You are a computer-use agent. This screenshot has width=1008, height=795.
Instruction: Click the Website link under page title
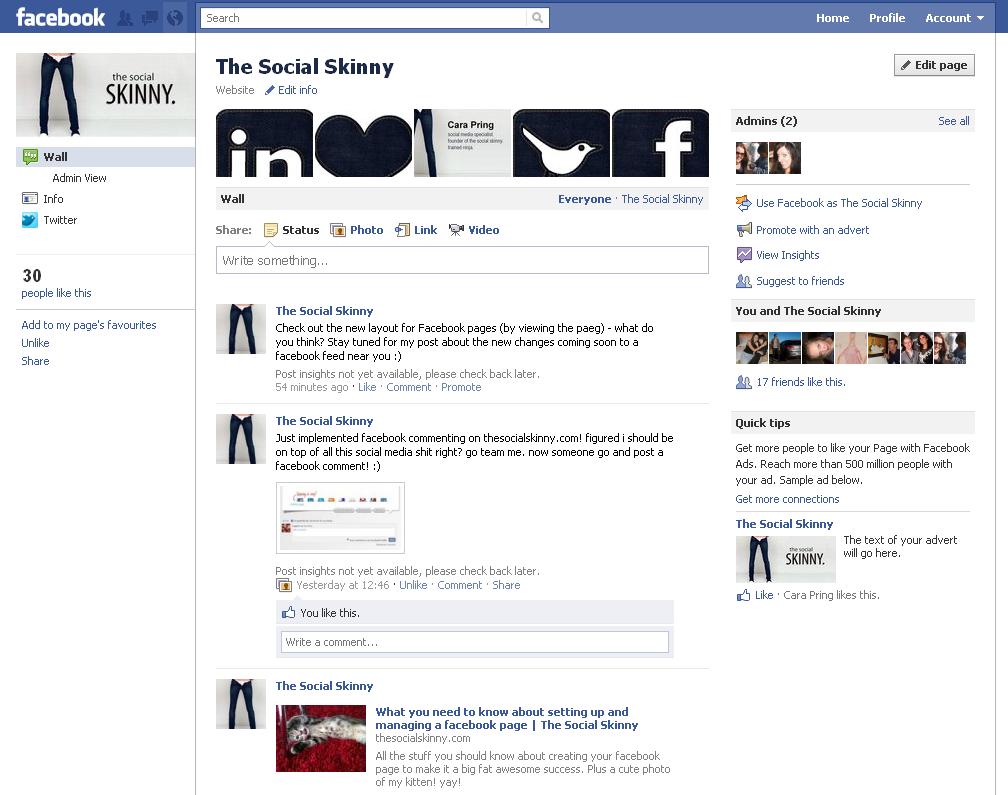235,90
